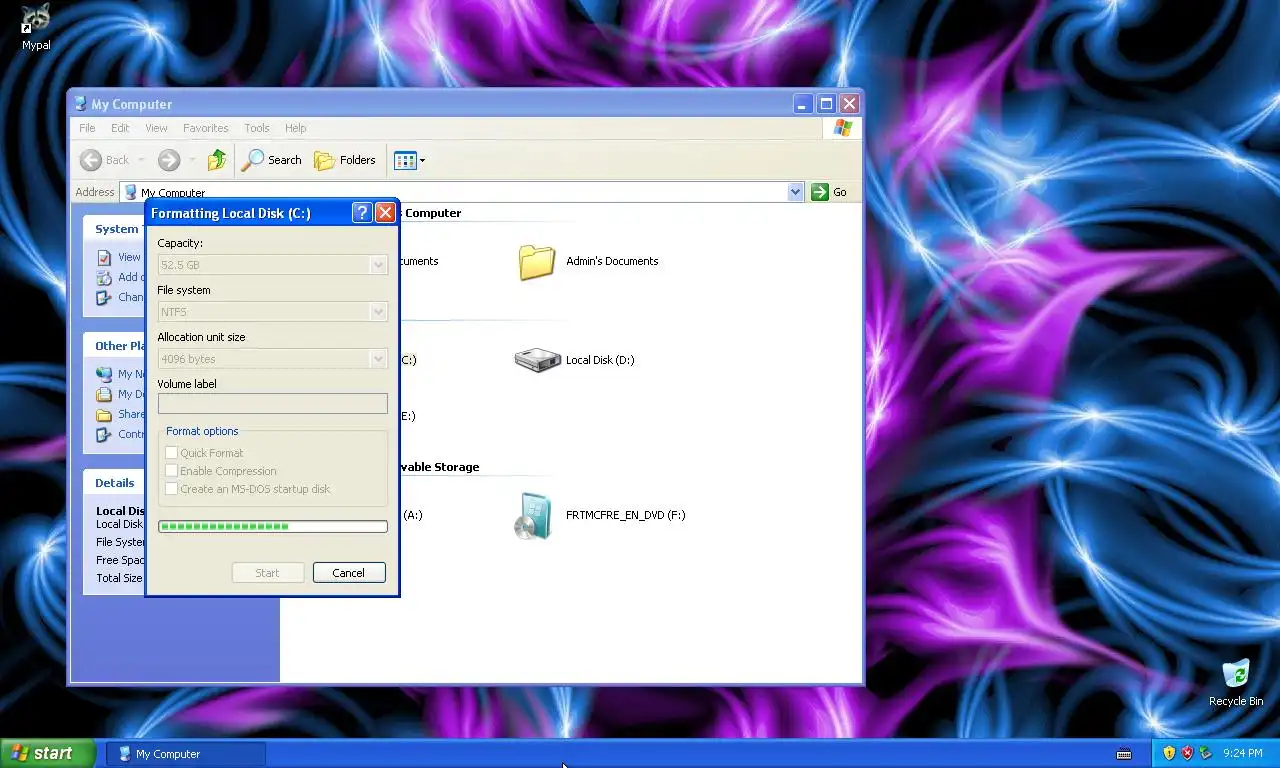Screen dimensions: 1280x768
Task: Open the Help menu
Action: click(295, 128)
